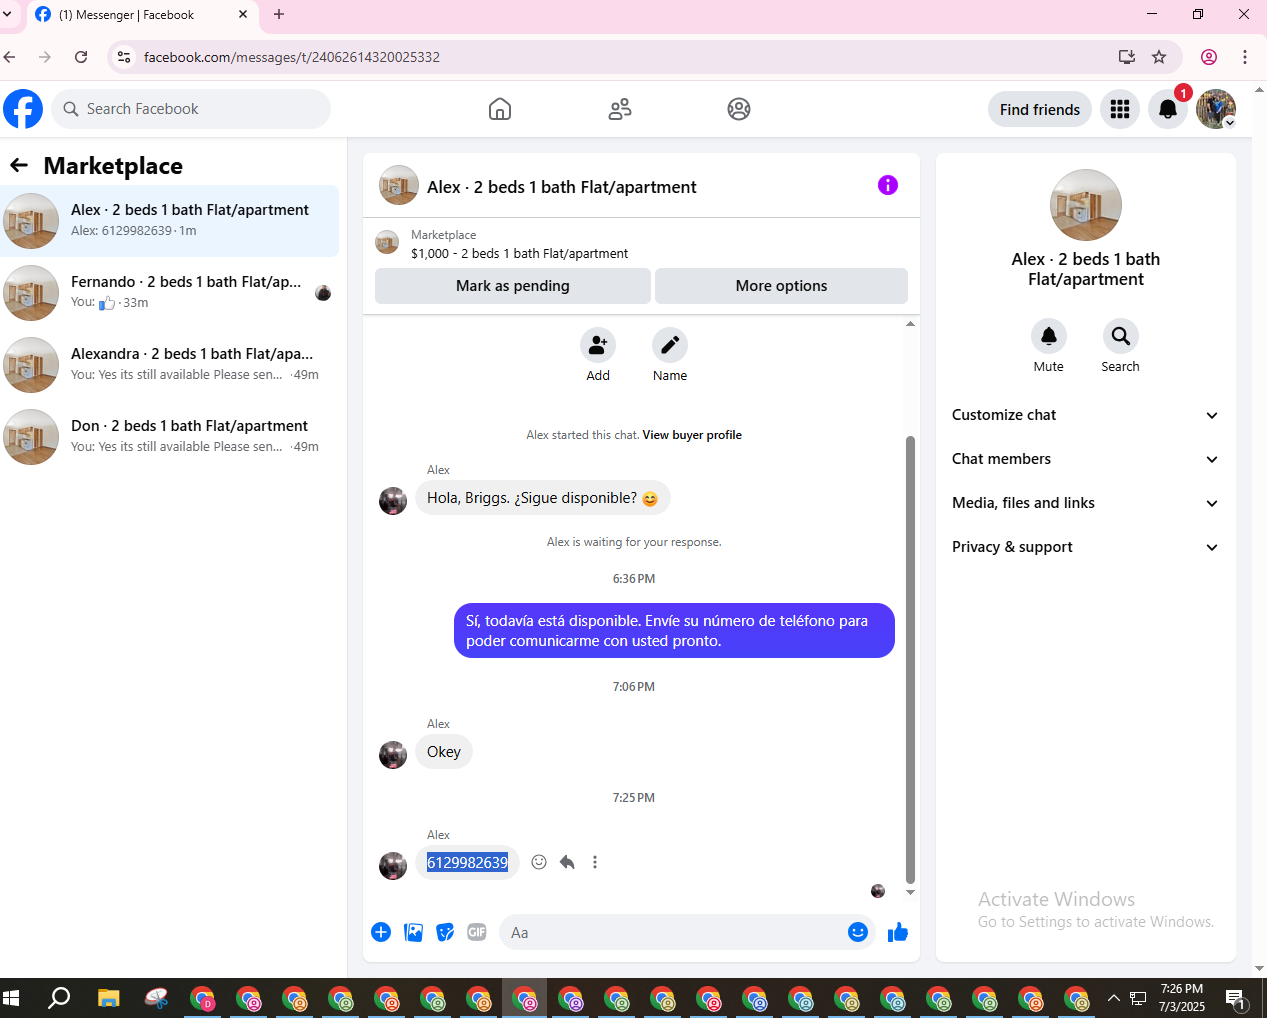Click the chat vertical scrollbar
Image resolution: width=1267 pixels, height=1018 pixels.
910,660
